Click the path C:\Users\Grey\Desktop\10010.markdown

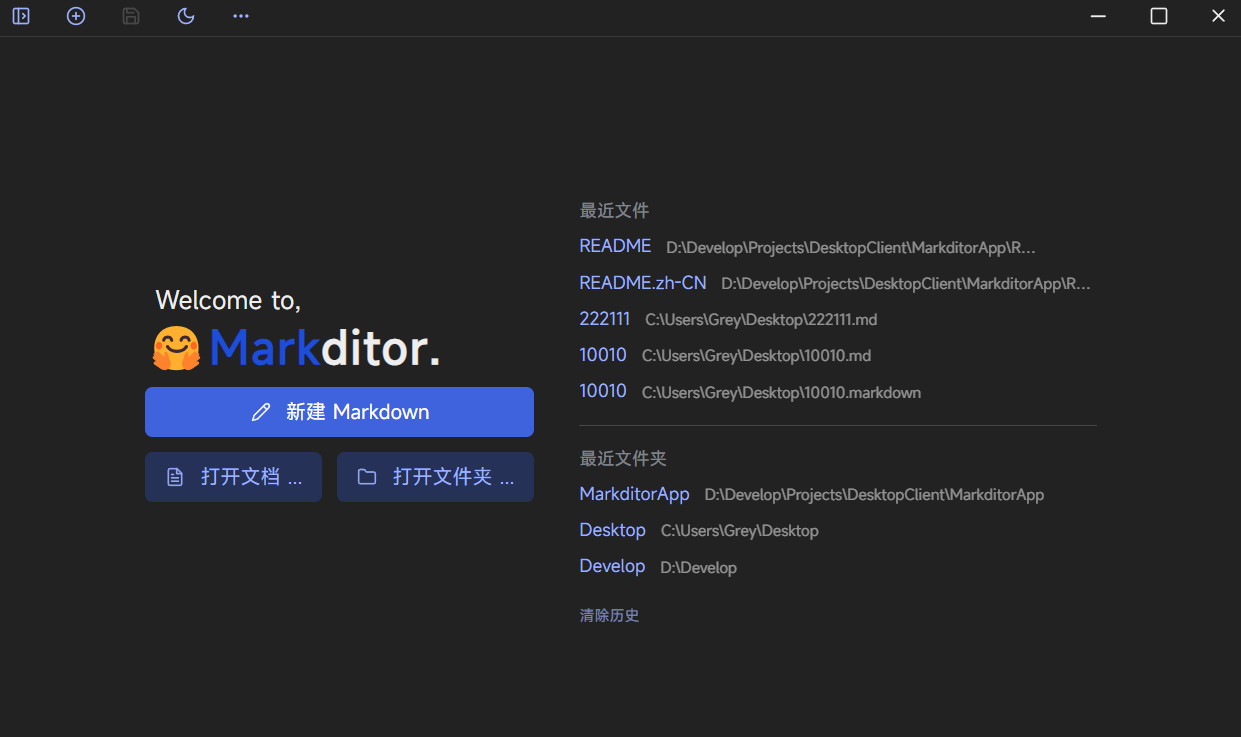pyautogui.click(x=781, y=392)
